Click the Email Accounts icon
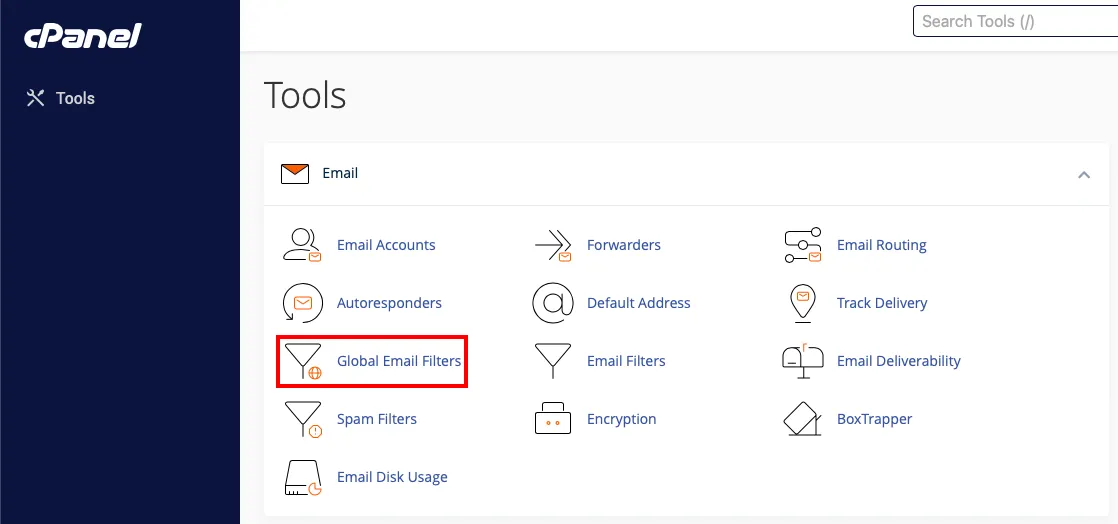Image resolution: width=1118 pixels, height=524 pixels. pos(302,245)
